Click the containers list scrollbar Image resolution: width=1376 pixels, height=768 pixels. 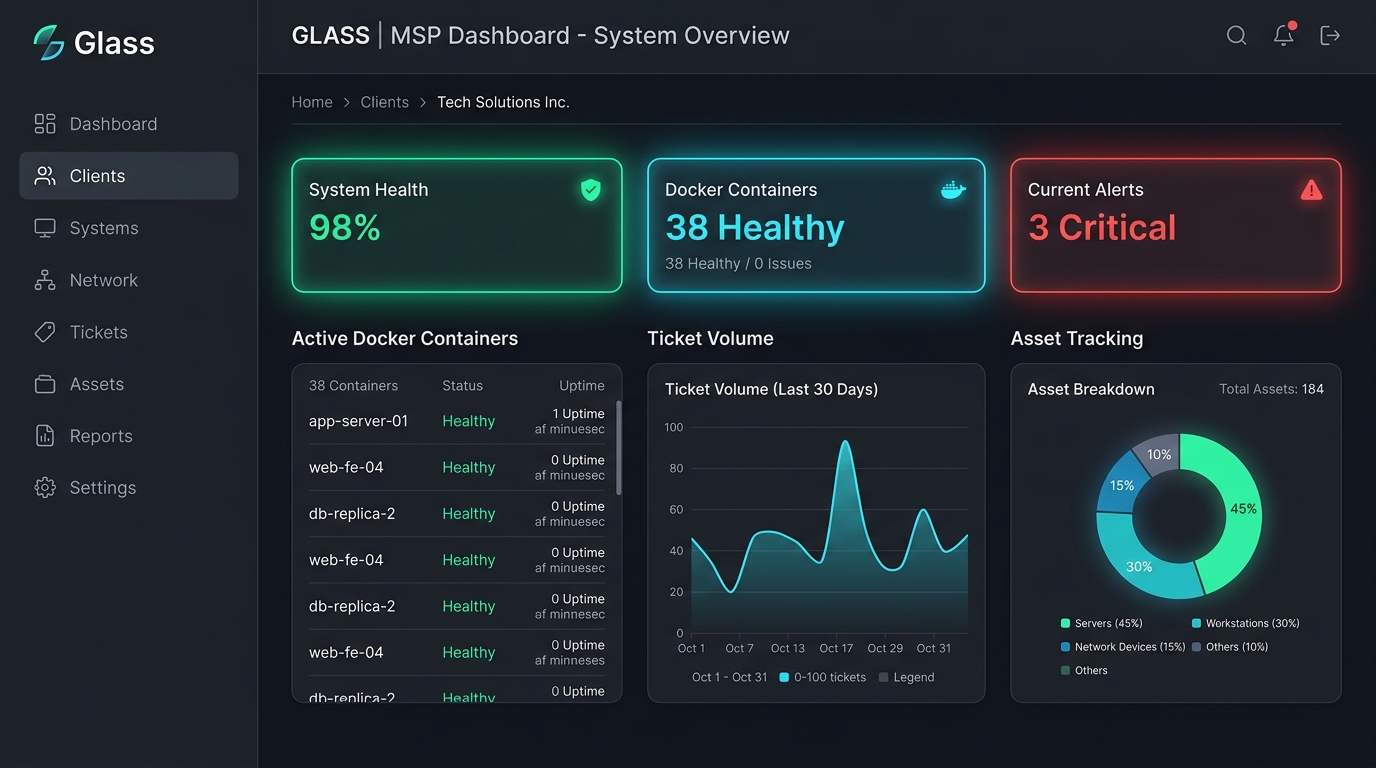(619, 447)
